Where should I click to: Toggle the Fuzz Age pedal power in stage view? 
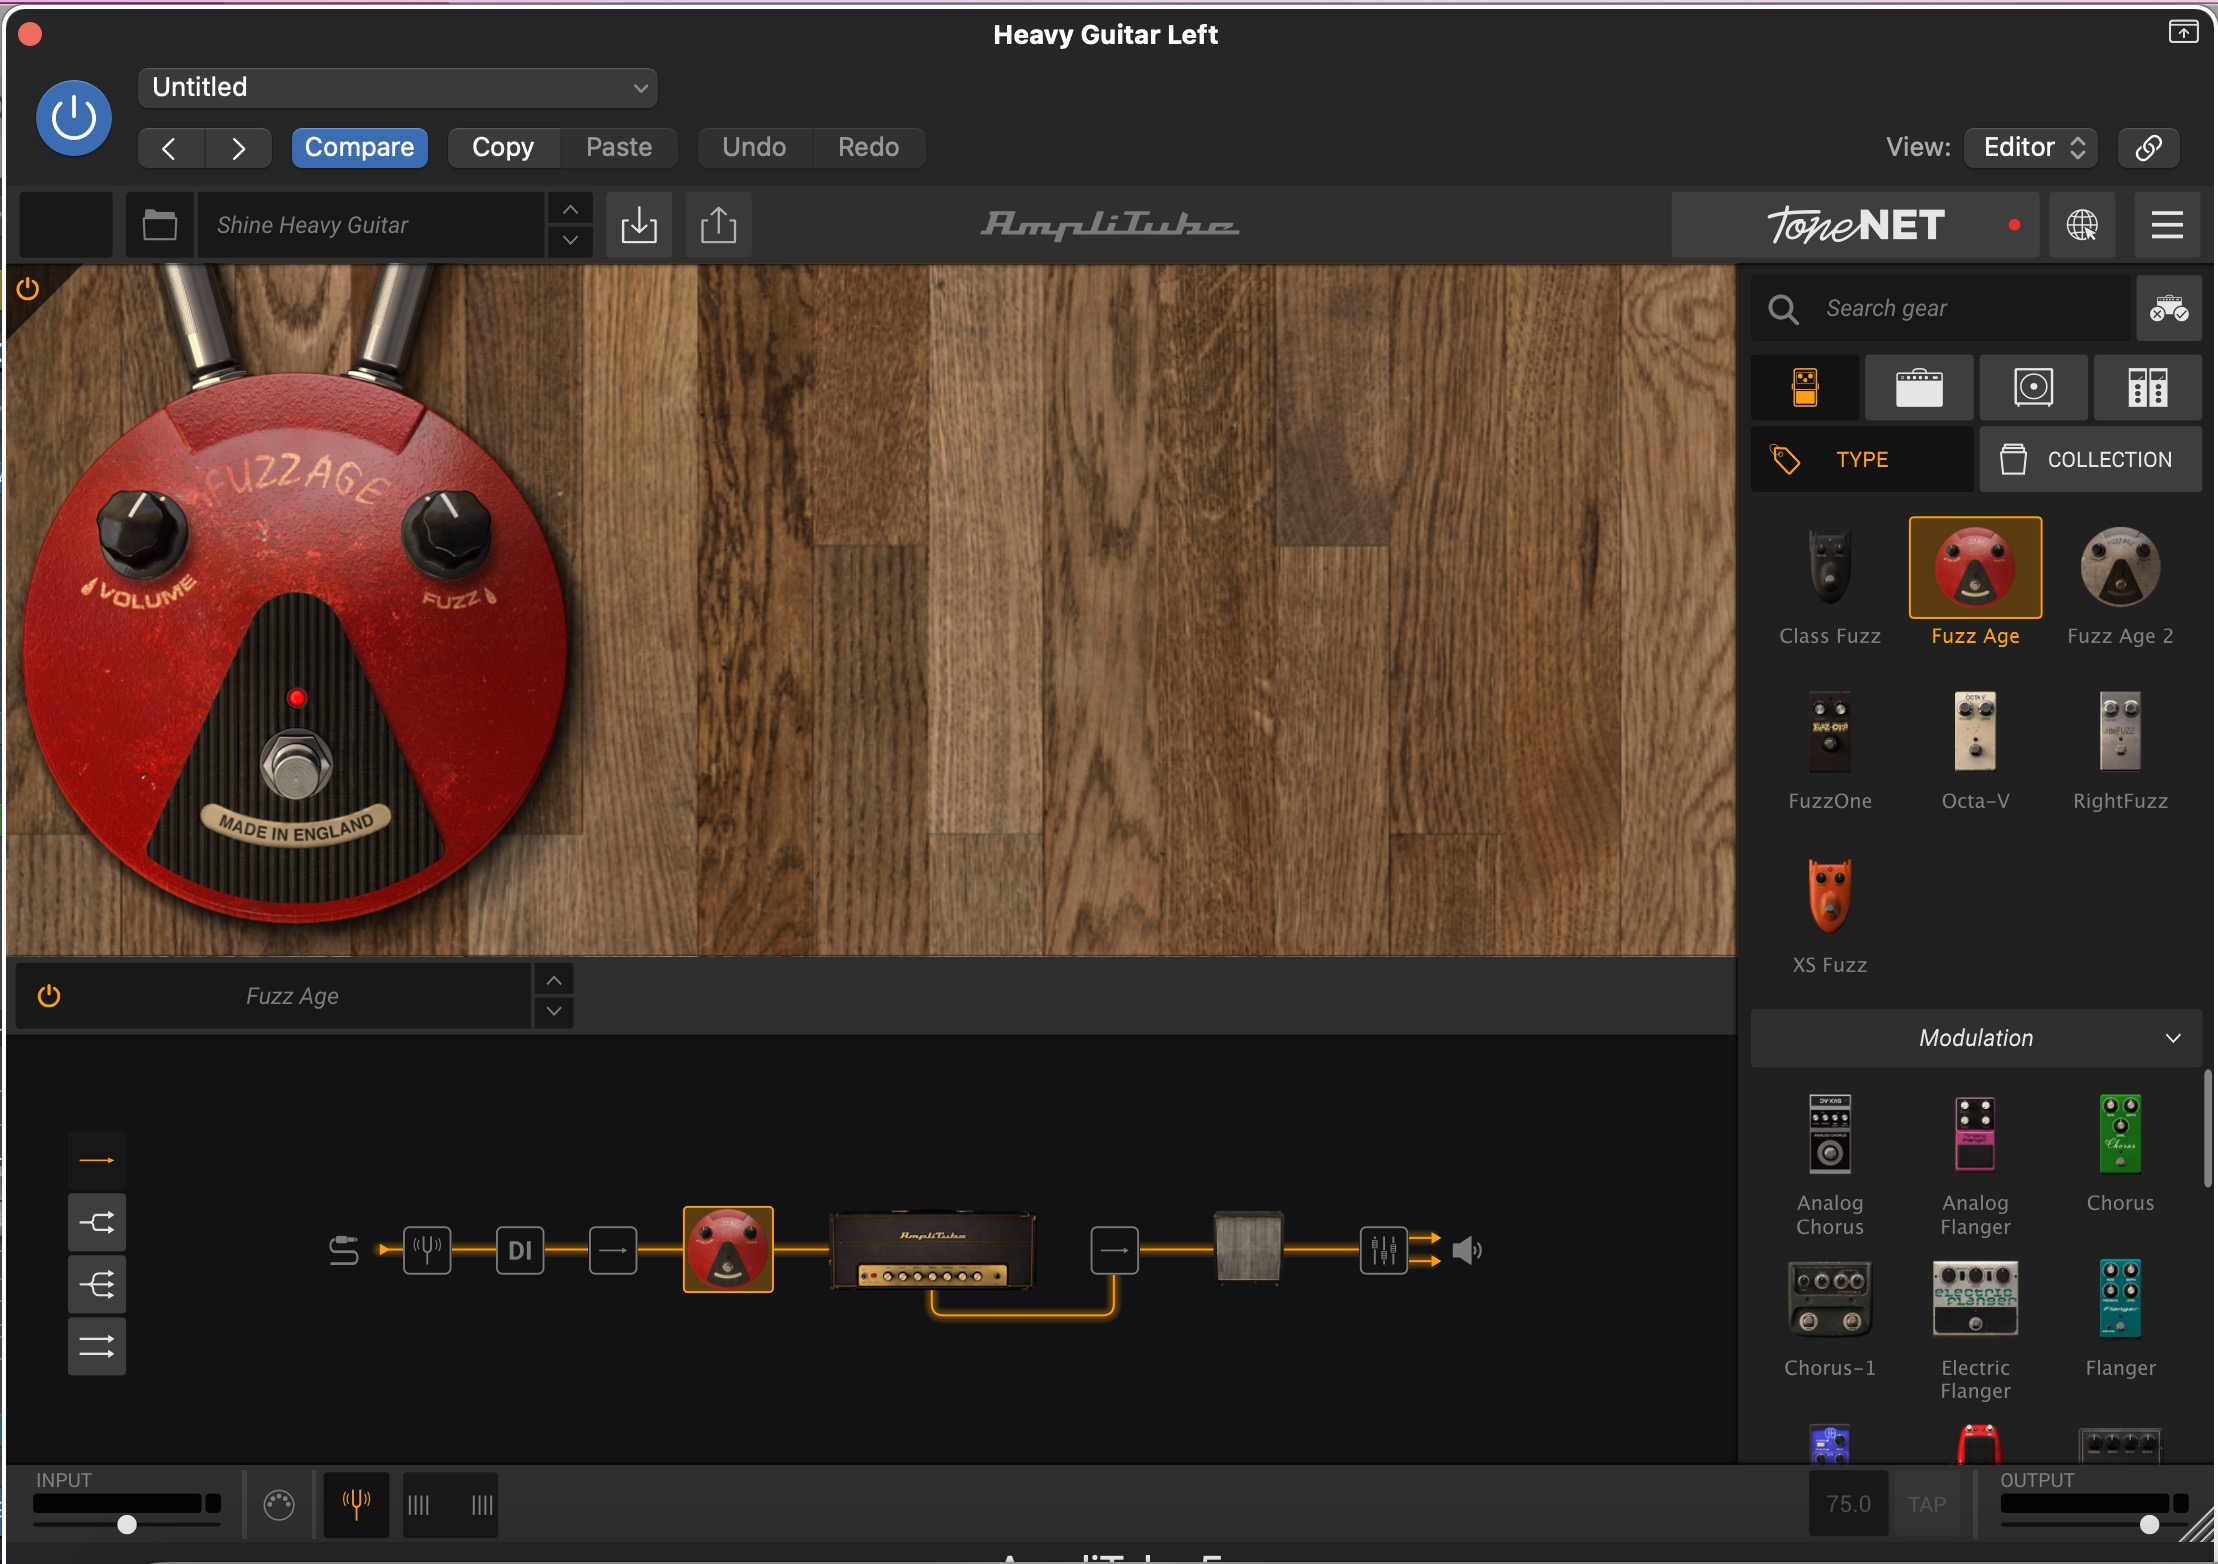point(28,290)
